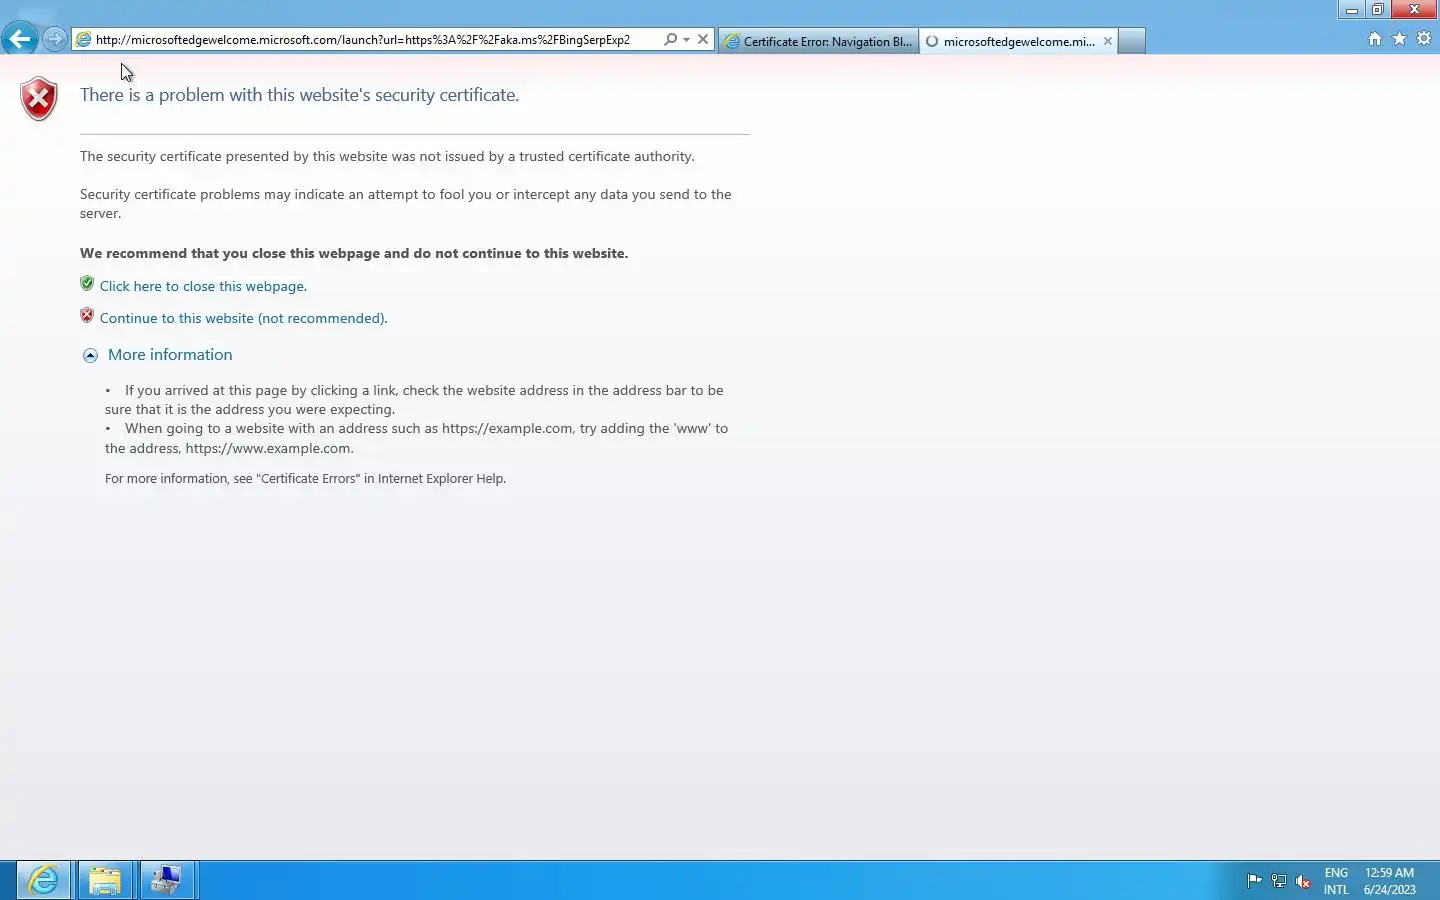
Task: Restore down the Internet Explorer window
Action: point(1378,10)
